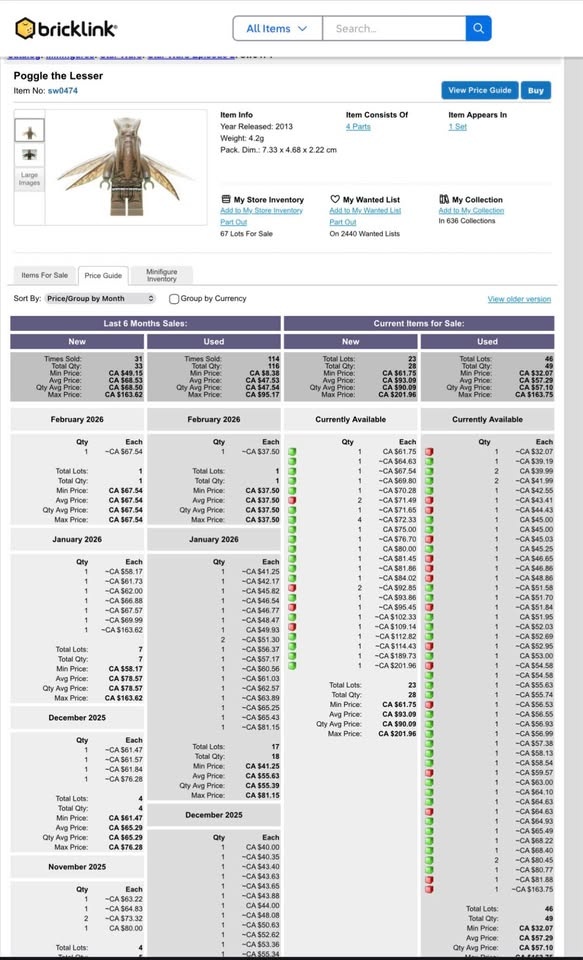Click red cube beside Used ~CA $56.53 listing
This screenshot has height=960, width=583.
click(429, 705)
